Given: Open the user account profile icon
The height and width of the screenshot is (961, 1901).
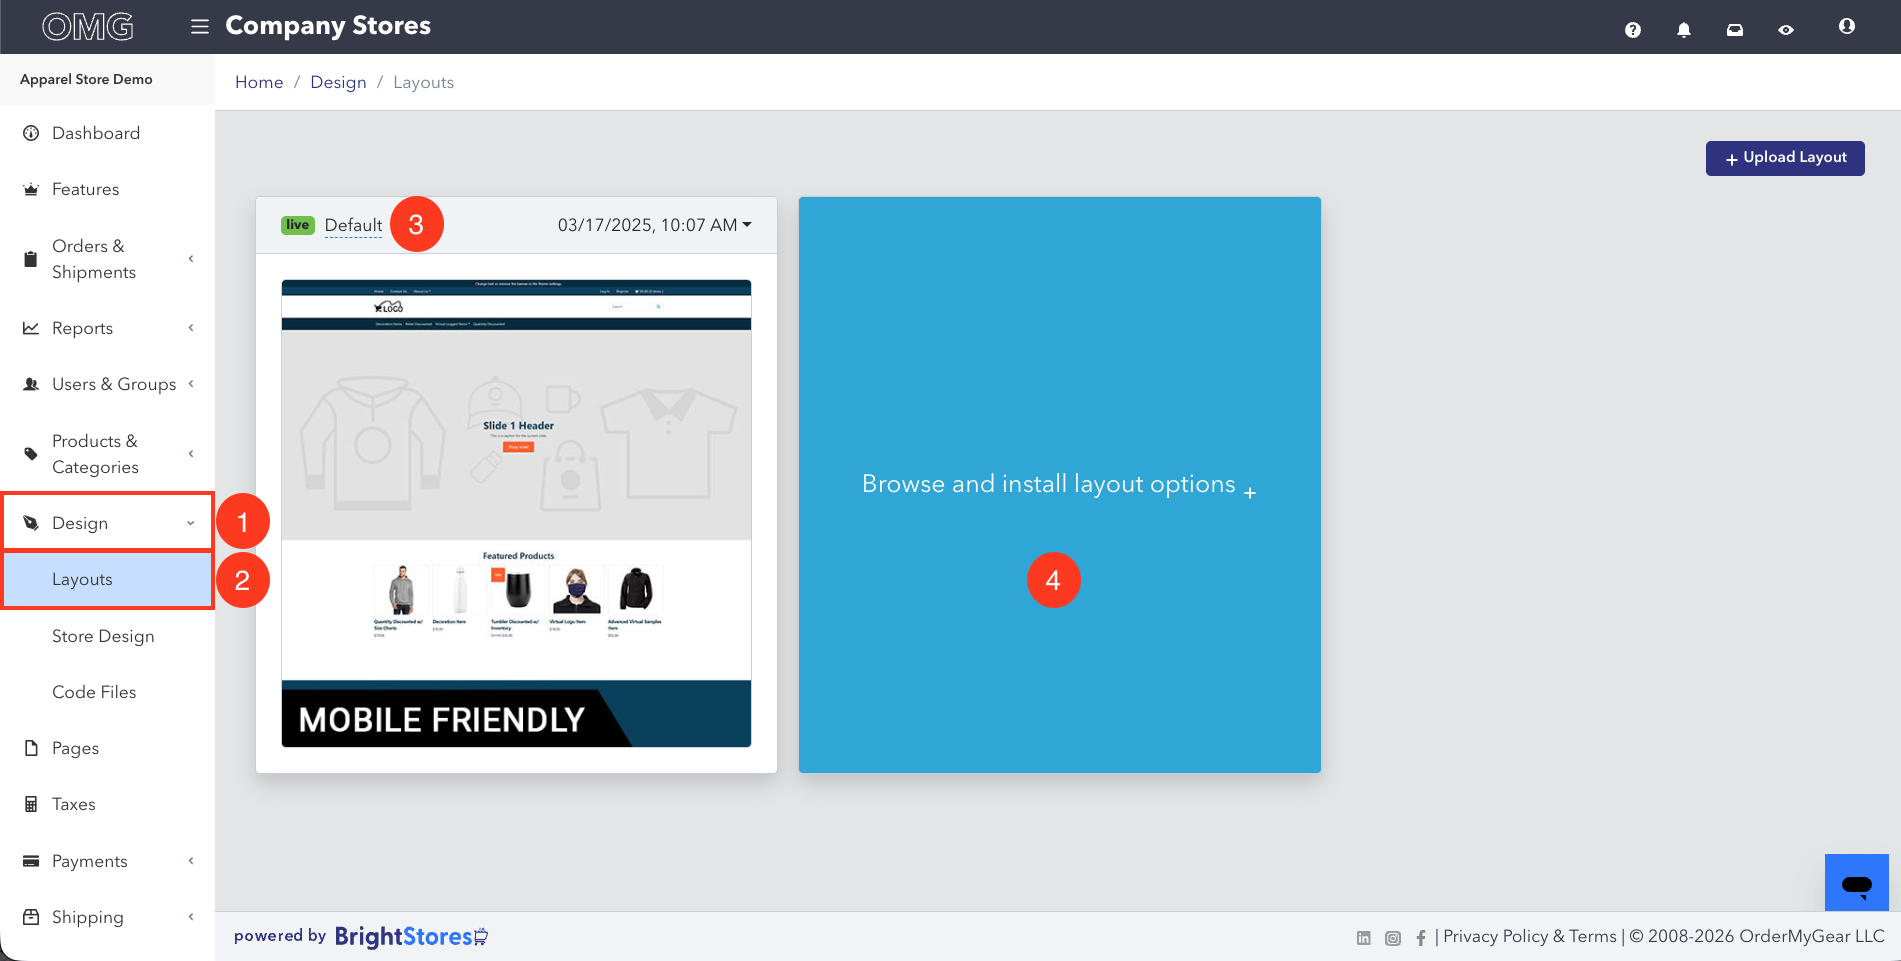Looking at the screenshot, I should (x=1847, y=26).
